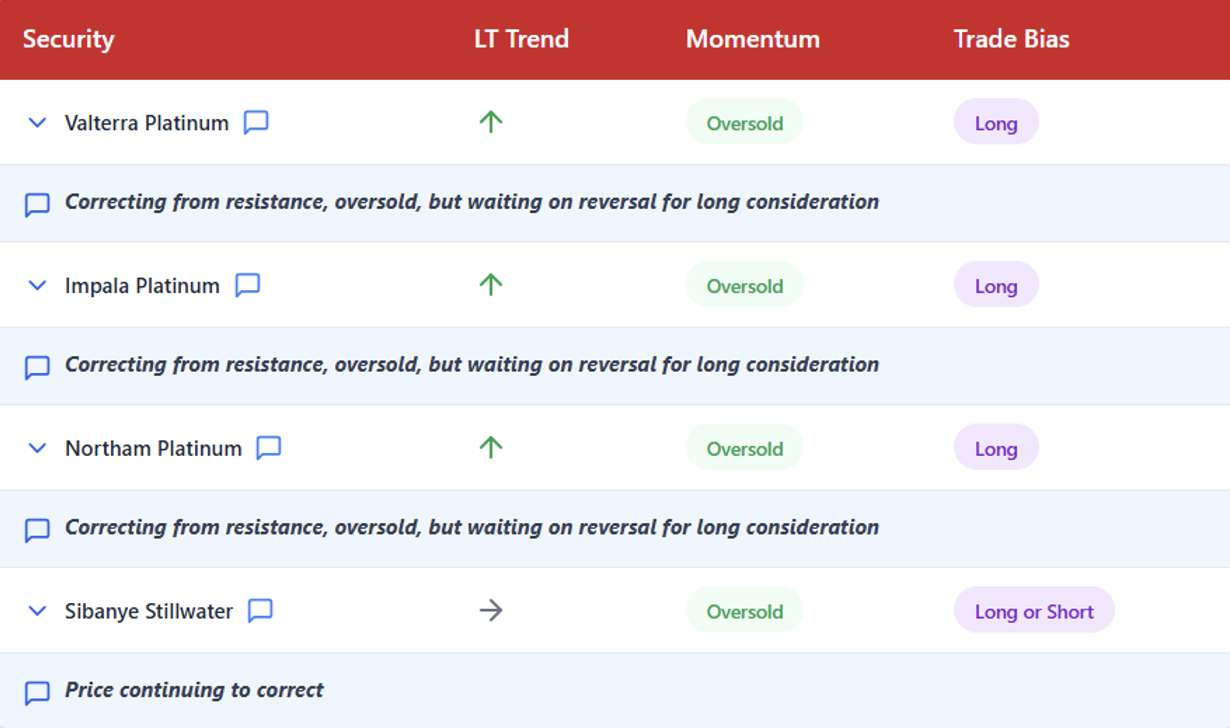Click comment icon beside Sibanye Stillwater
The width and height of the screenshot is (1230, 728).
[260, 610]
